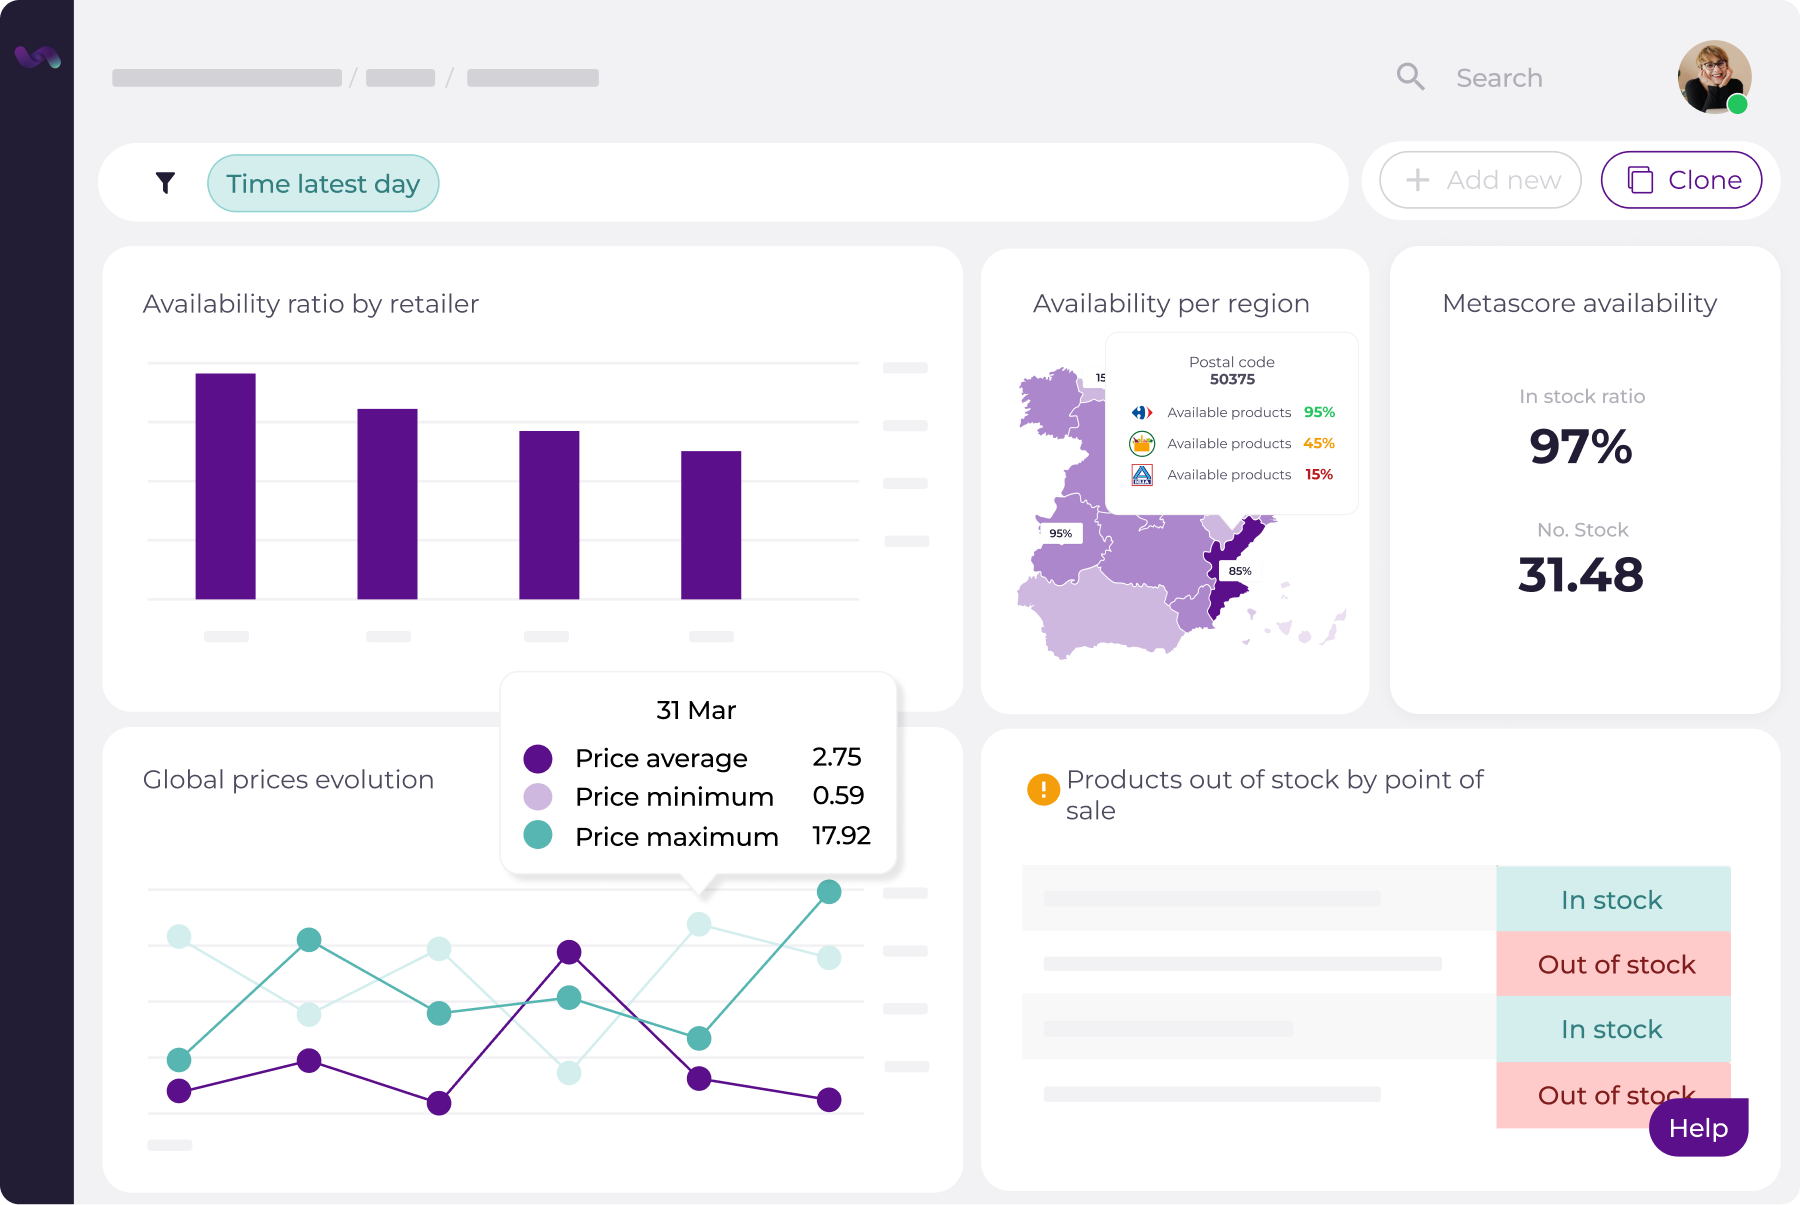Click the last breadcrumb placeholder
The image size is (1800, 1205).
(533, 78)
